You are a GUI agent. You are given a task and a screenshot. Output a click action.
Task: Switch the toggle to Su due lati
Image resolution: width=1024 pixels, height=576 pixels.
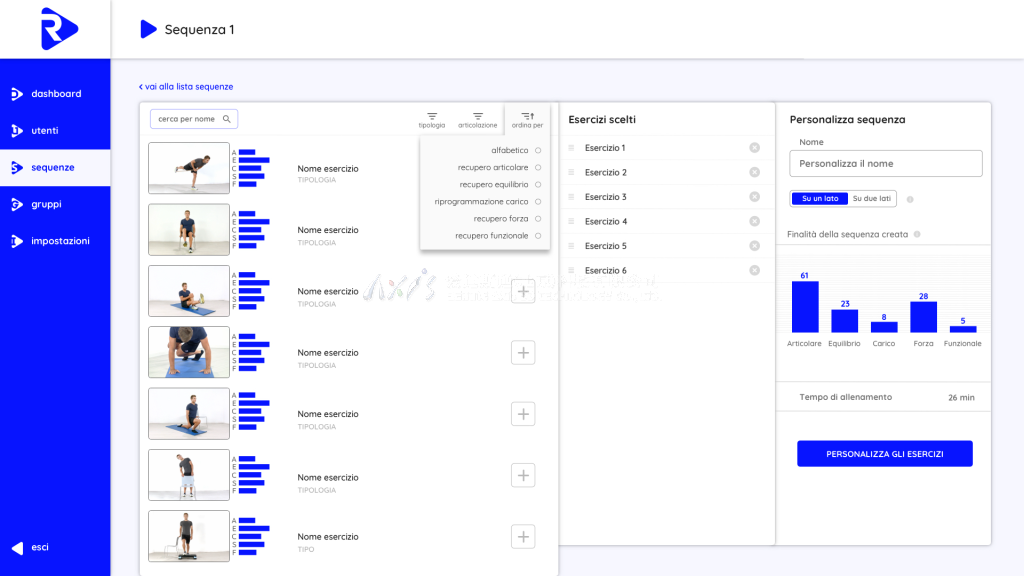pos(871,198)
